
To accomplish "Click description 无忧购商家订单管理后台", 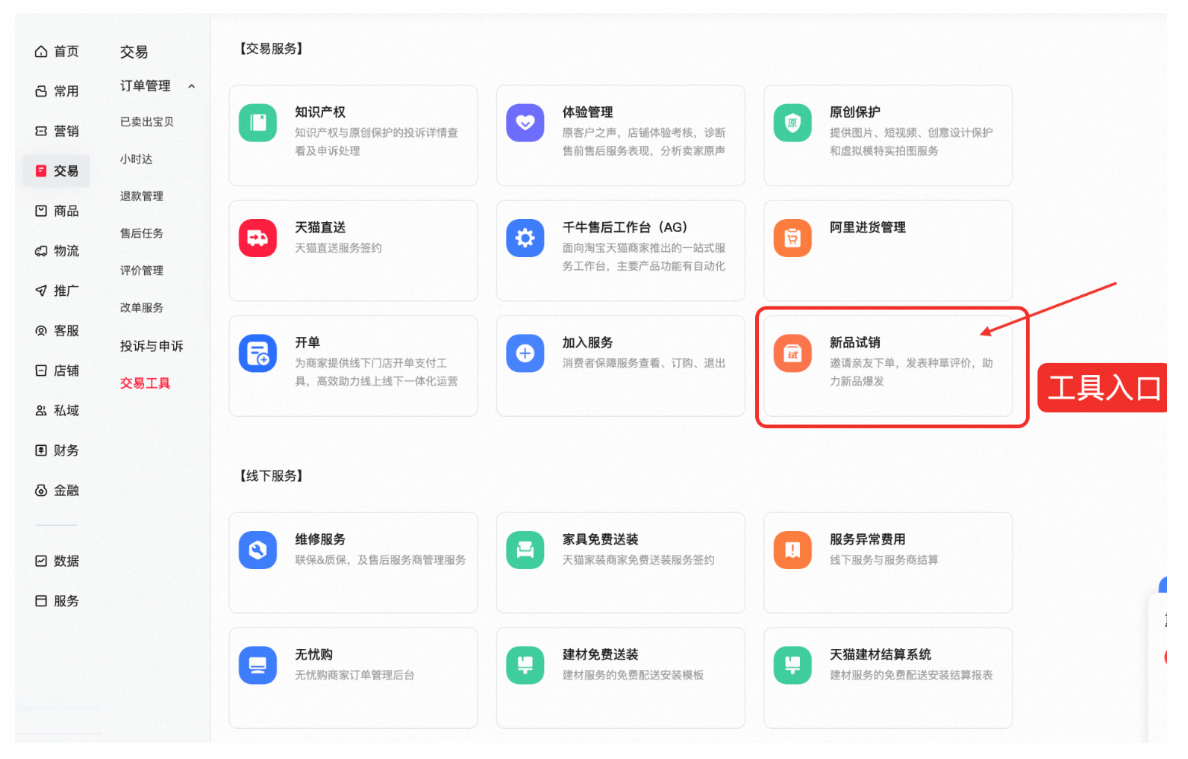I will click(355, 675).
